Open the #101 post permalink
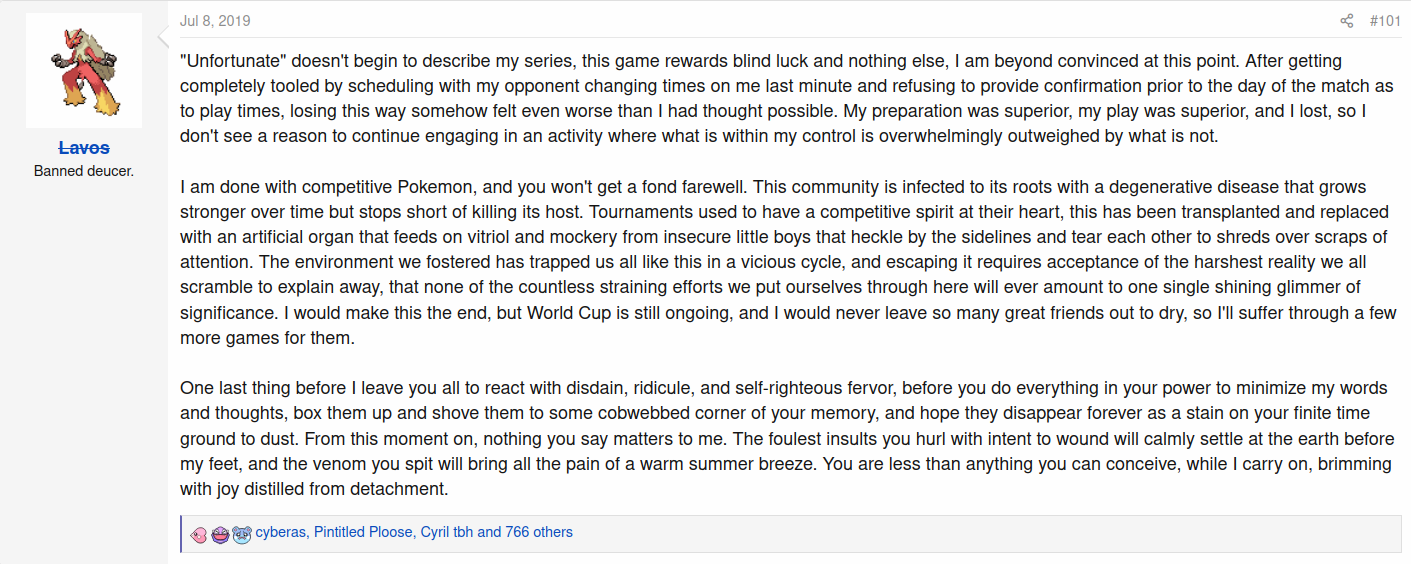Image resolution: width=1411 pixels, height=564 pixels. 1385,21
